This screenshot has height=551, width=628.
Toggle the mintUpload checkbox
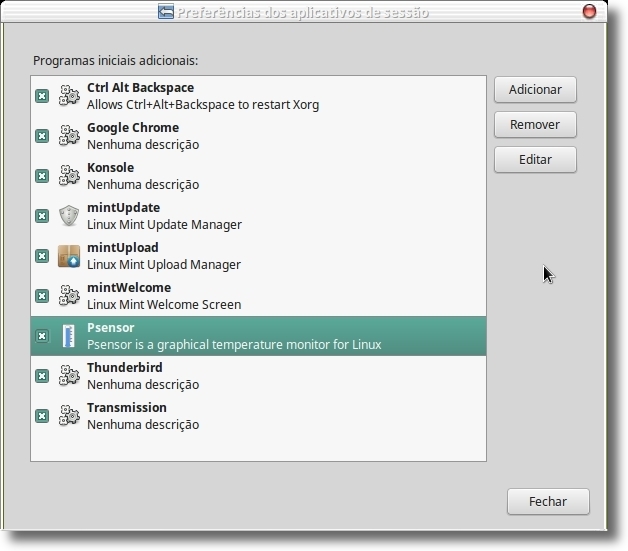(x=42, y=256)
